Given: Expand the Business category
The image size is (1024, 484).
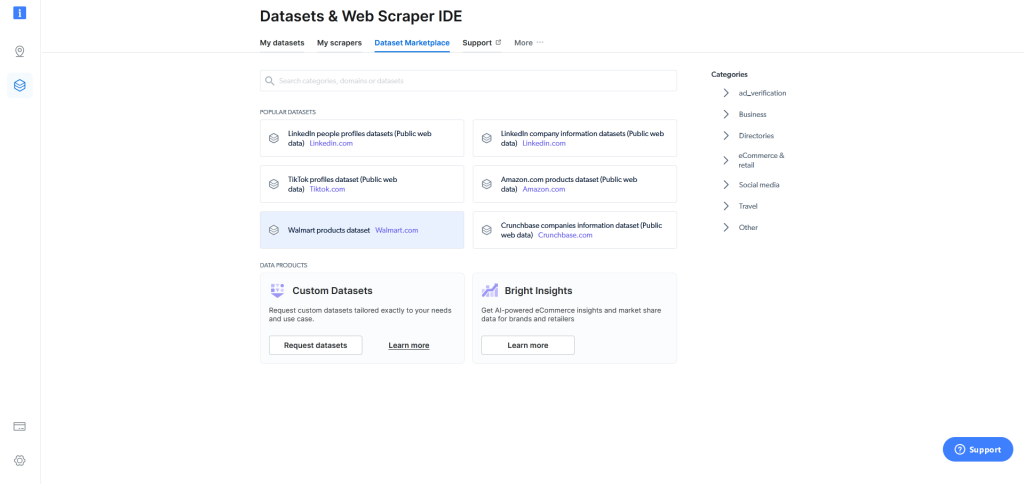Looking at the screenshot, I should coord(726,114).
